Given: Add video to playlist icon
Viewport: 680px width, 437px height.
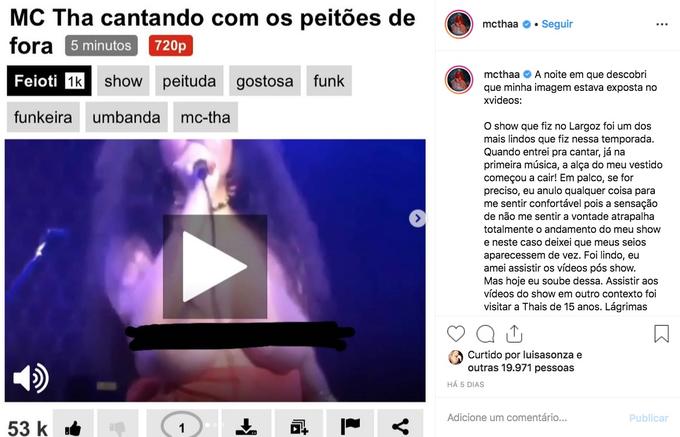Looking at the screenshot, I should pyautogui.click(x=299, y=427).
